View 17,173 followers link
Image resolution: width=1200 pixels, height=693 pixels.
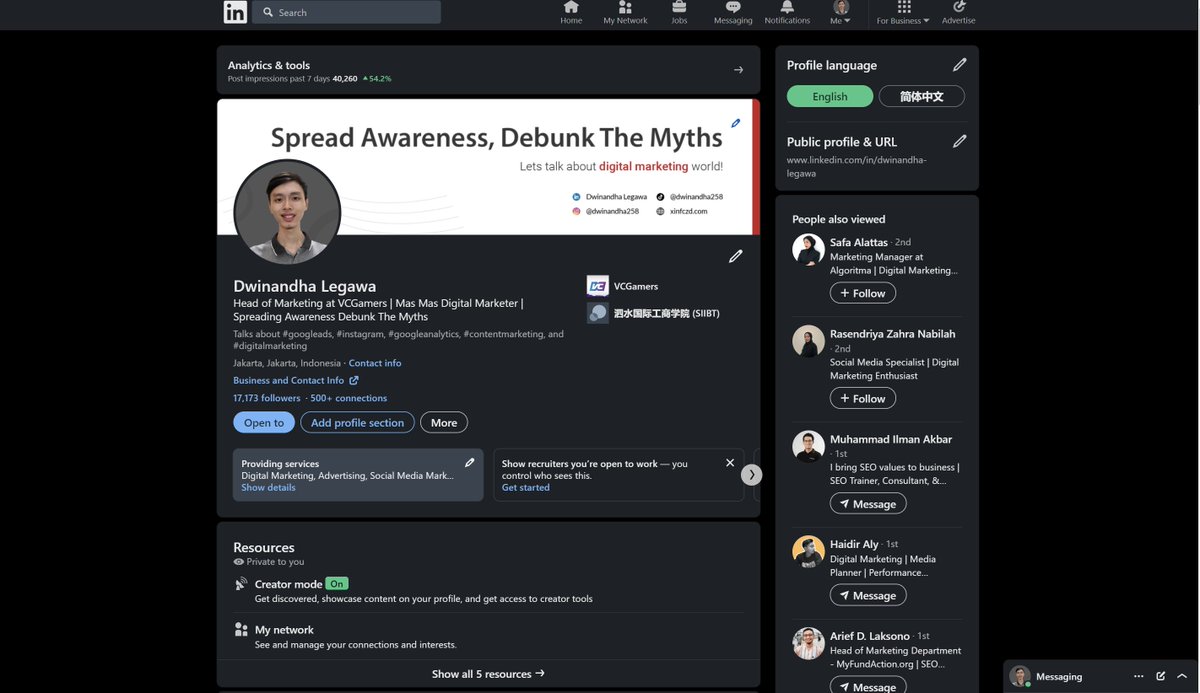coord(267,398)
